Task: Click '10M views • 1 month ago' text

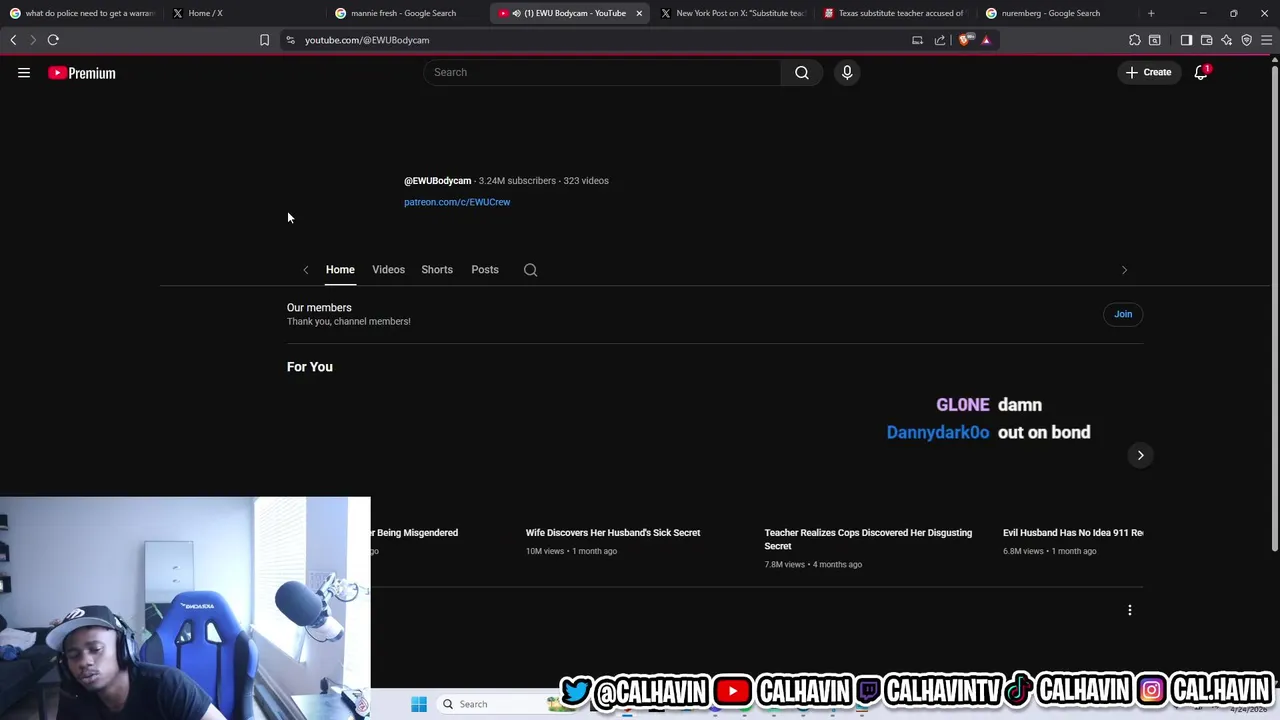Action: coord(571,551)
